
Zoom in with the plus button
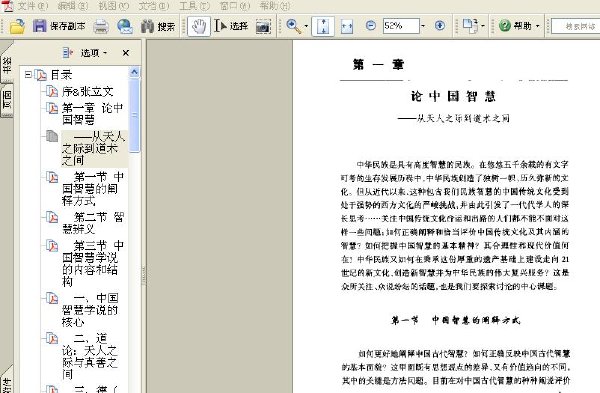pyautogui.click(x=440, y=26)
